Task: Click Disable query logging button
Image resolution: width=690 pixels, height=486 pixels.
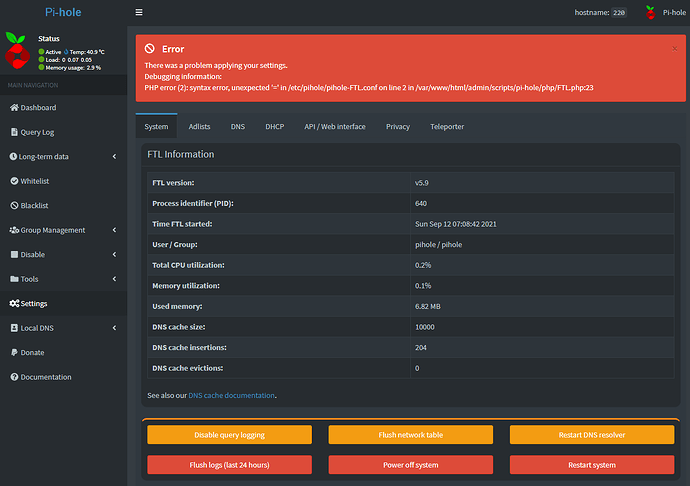Action: click(229, 434)
